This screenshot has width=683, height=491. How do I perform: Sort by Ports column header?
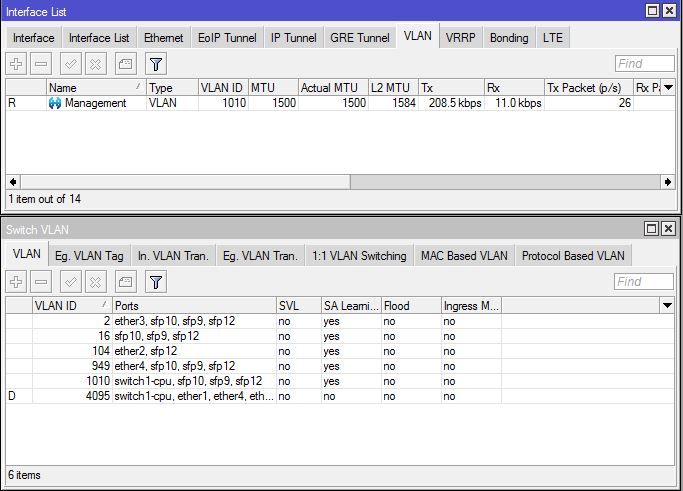[x=194, y=306]
